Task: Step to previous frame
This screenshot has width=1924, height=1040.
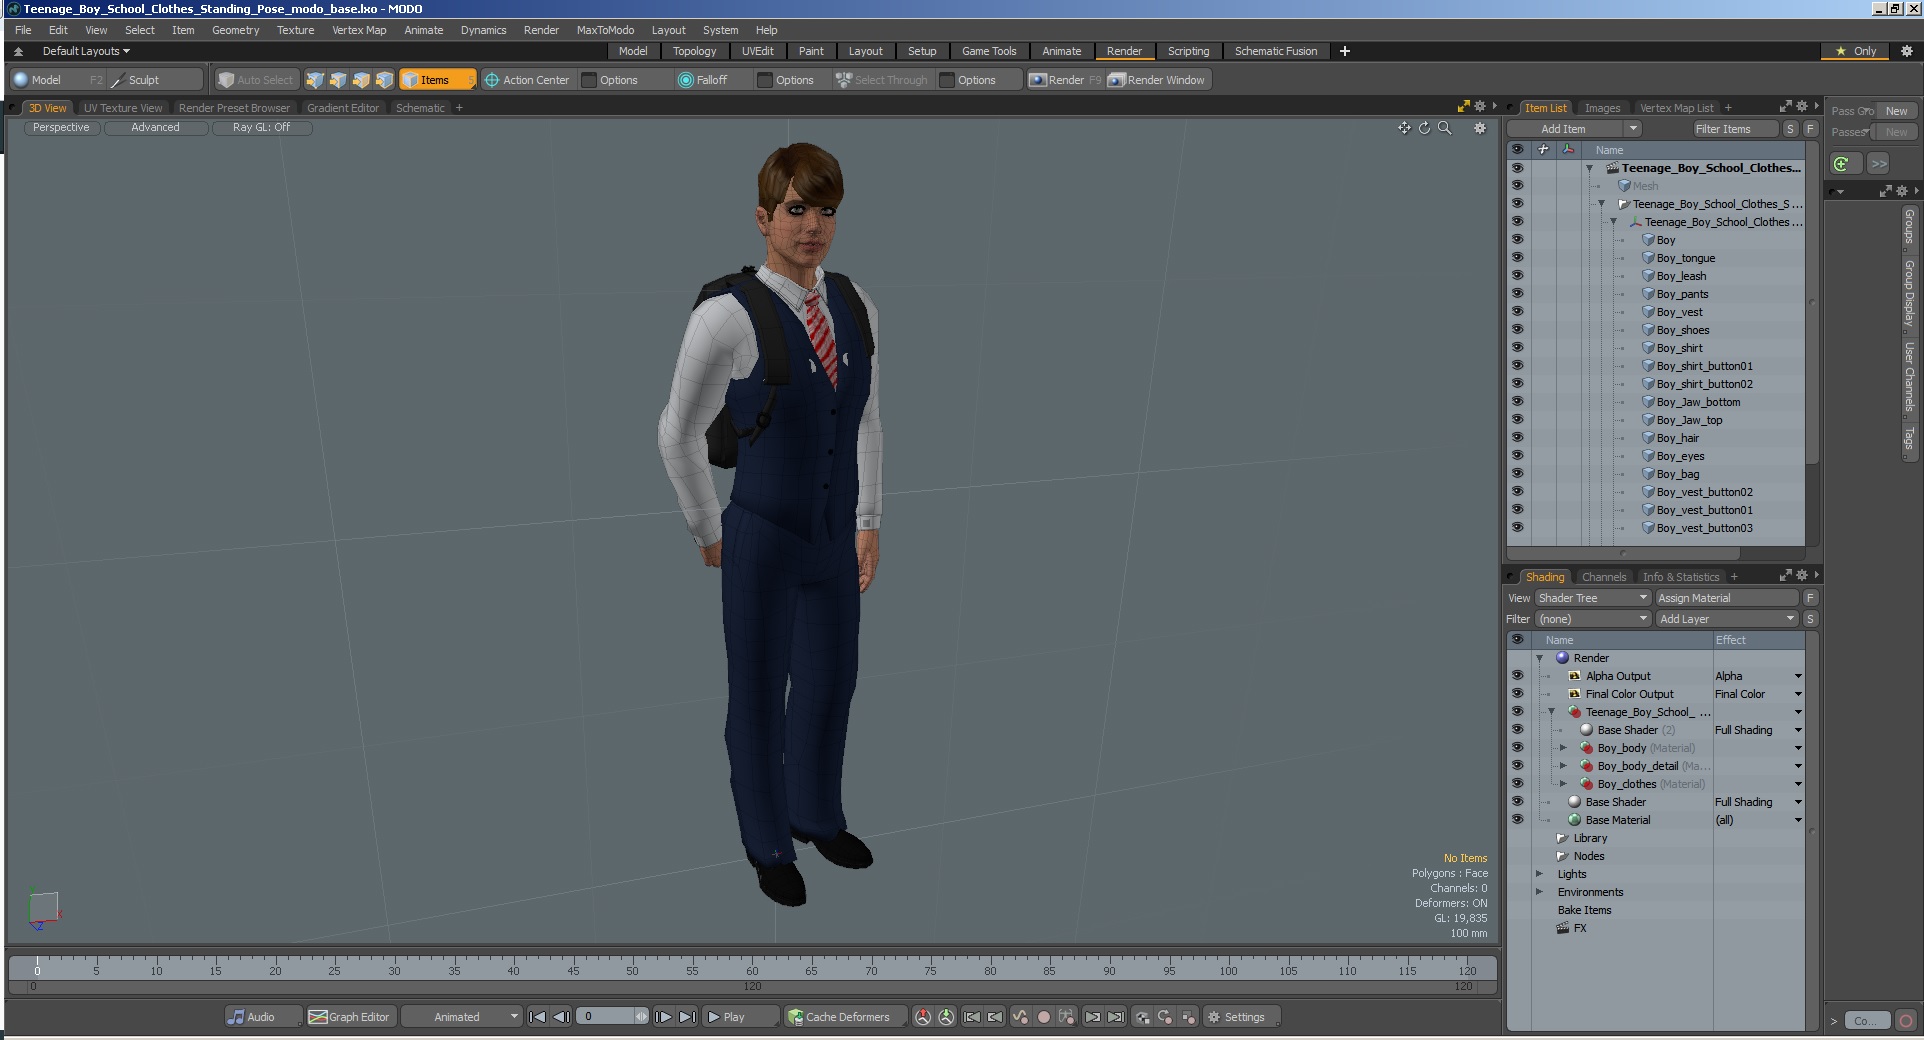Action: 561,1017
